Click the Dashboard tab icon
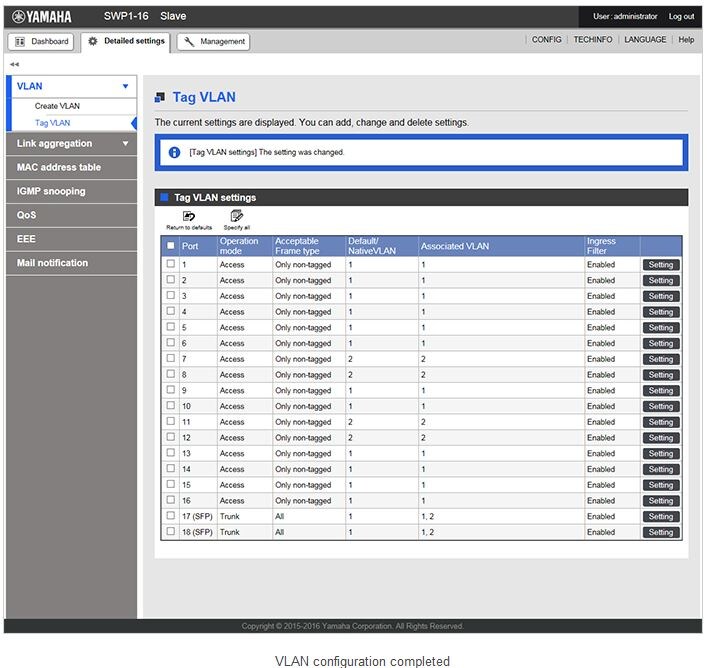The image size is (707, 668). 20,42
